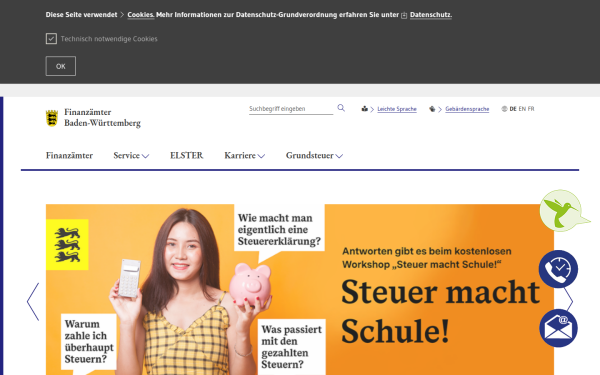Select the DE language option
600x375 pixels.
(x=513, y=109)
